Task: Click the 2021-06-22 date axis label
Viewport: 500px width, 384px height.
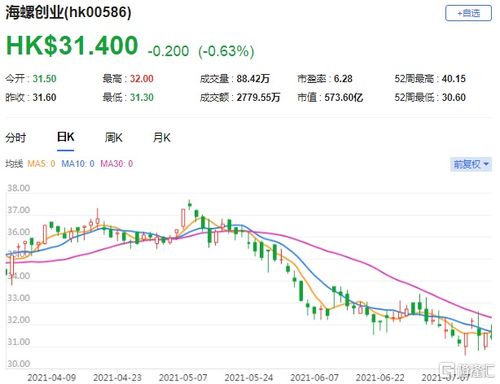Action: pos(380,378)
